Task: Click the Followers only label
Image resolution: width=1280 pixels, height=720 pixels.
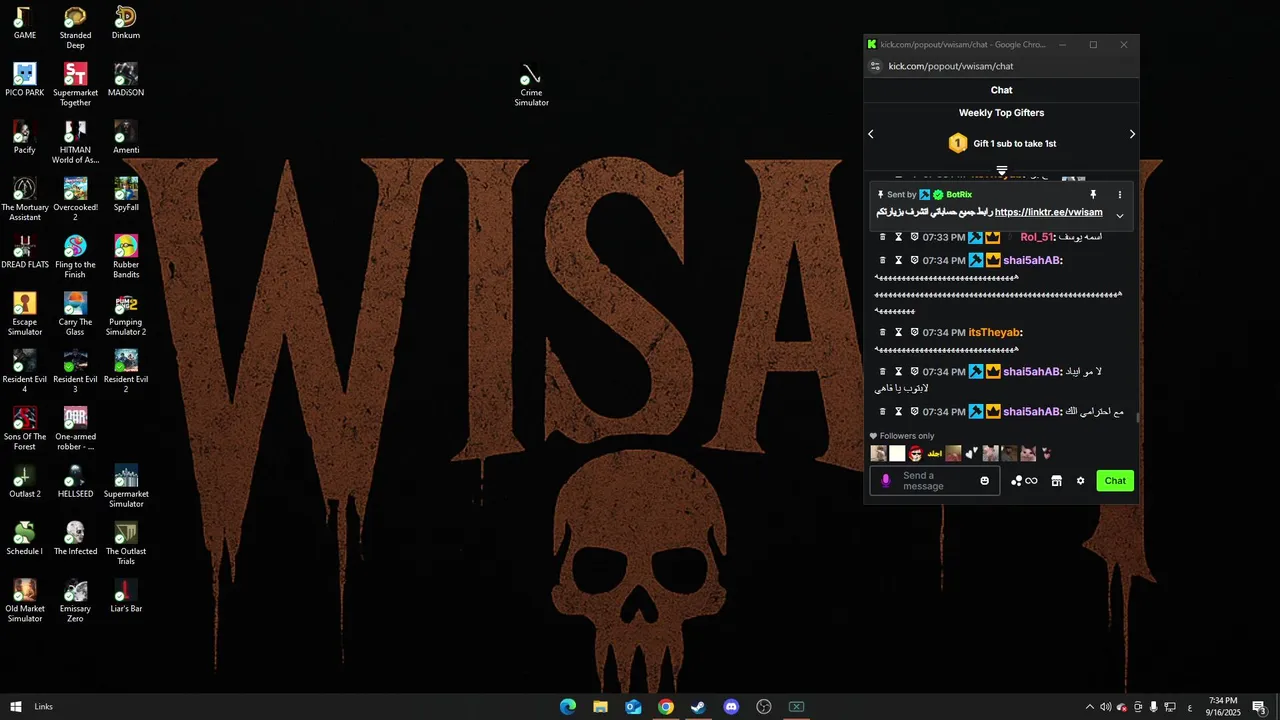Action: coord(907,436)
